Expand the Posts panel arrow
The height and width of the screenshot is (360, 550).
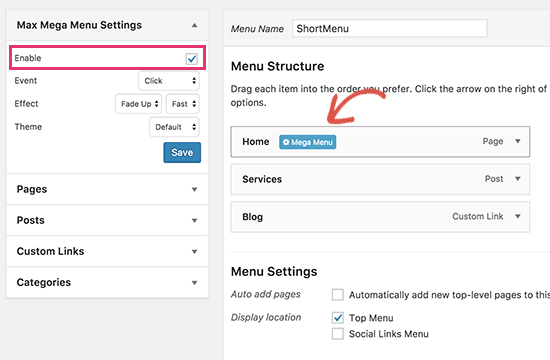(x=194, y=220)
